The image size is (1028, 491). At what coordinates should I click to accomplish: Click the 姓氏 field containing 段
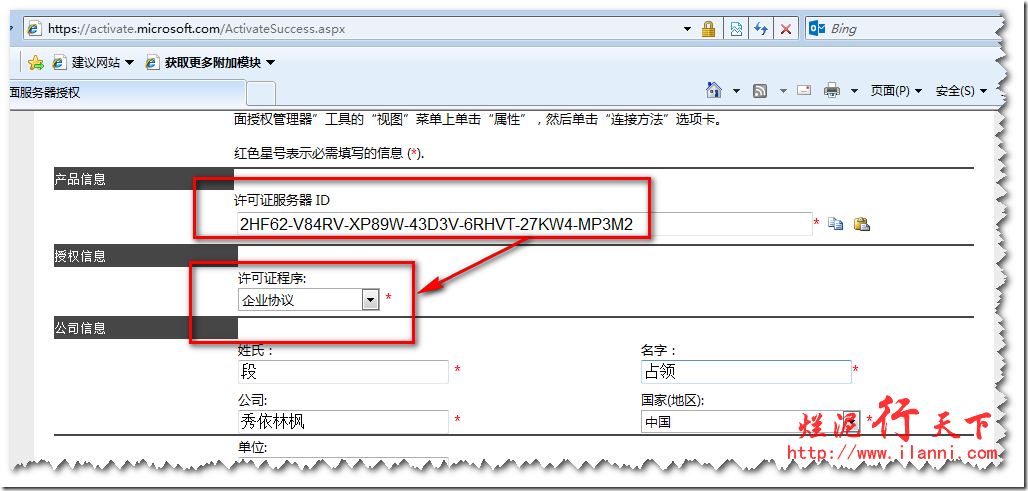[x=343, y=372]
